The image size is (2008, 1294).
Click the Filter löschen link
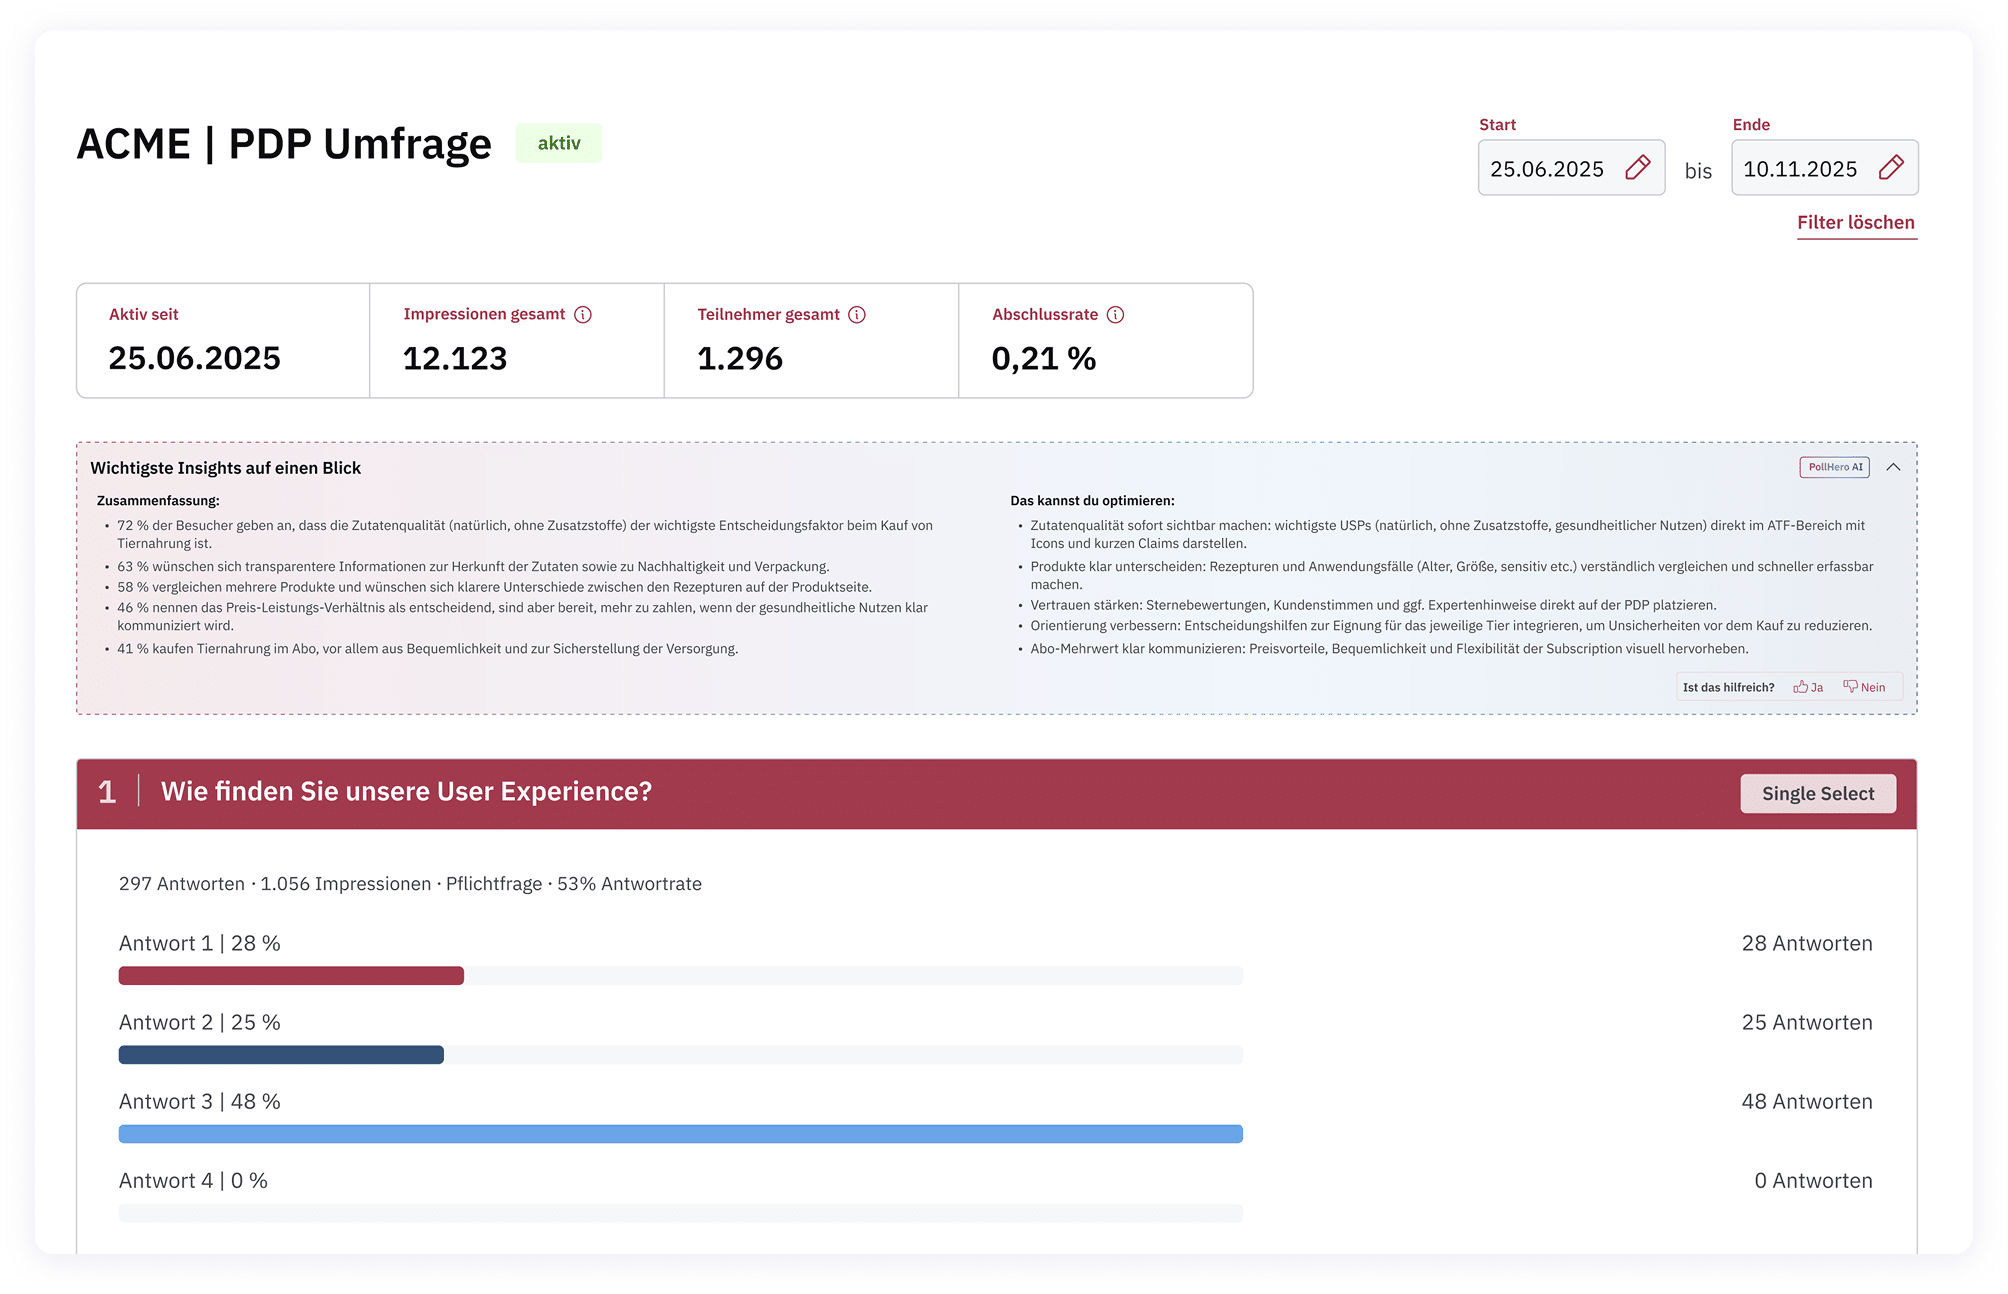1855,223
